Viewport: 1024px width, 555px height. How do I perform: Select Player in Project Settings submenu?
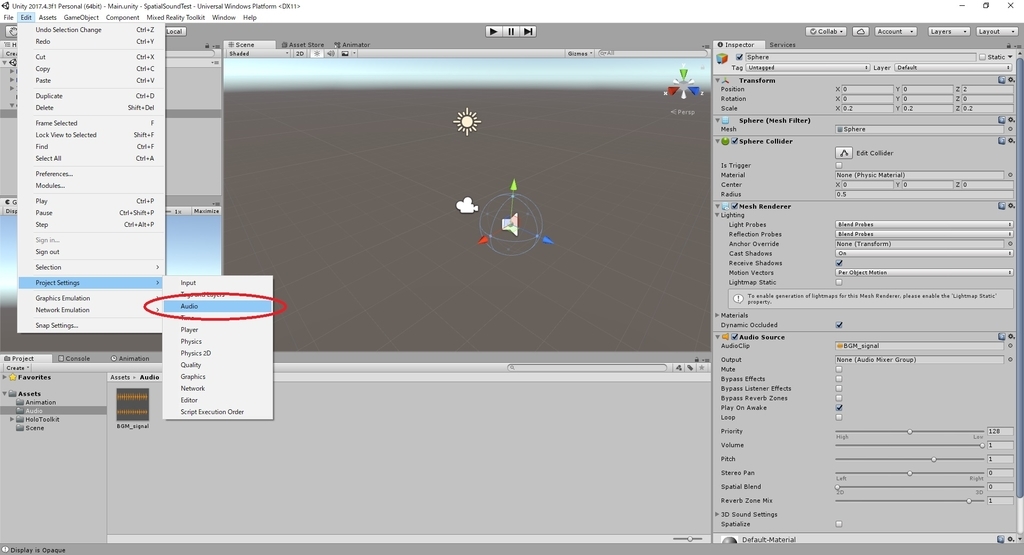coord(217,330)
